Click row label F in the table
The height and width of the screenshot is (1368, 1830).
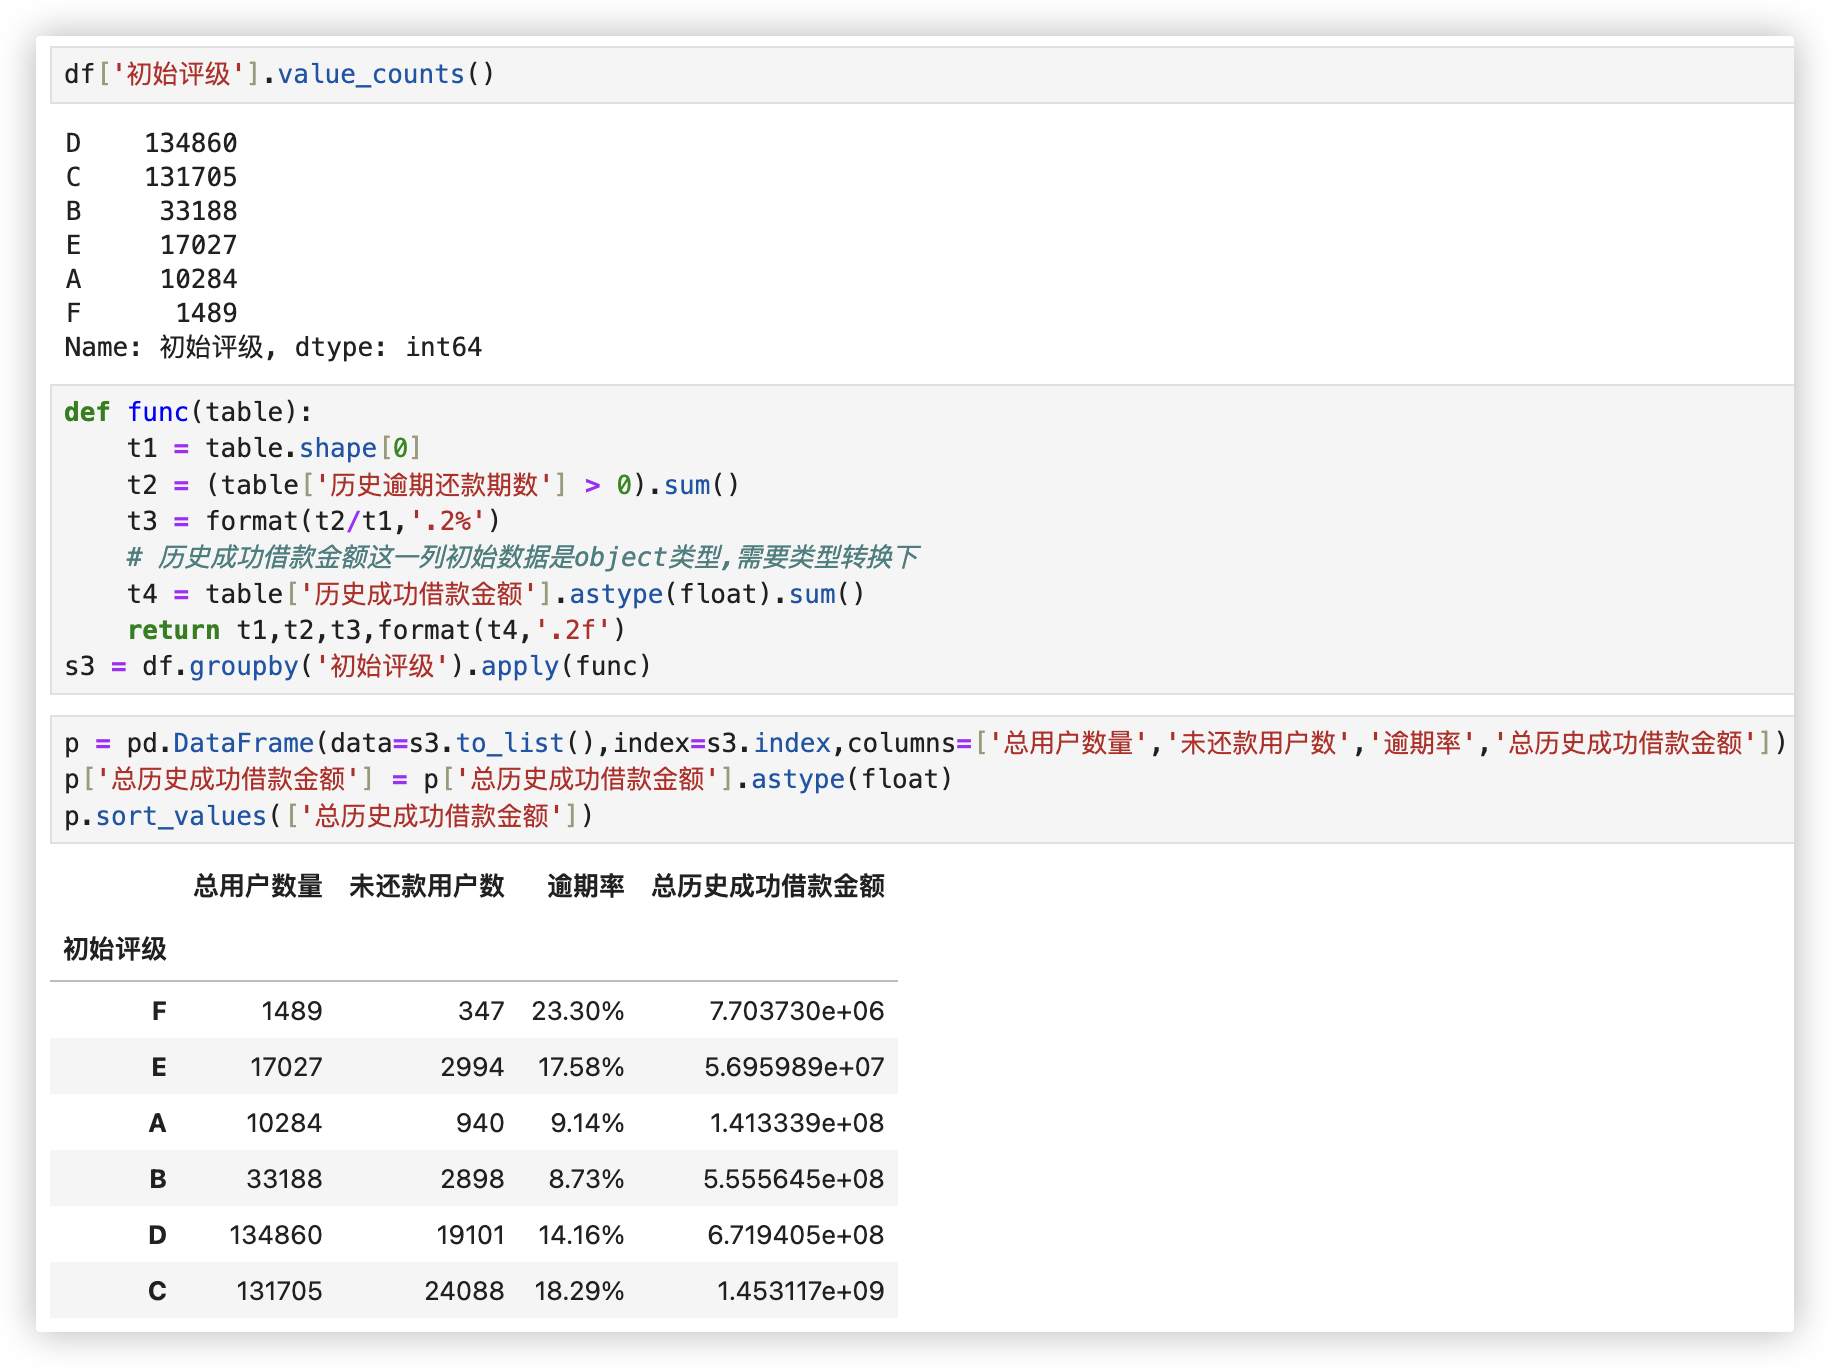158,1011
